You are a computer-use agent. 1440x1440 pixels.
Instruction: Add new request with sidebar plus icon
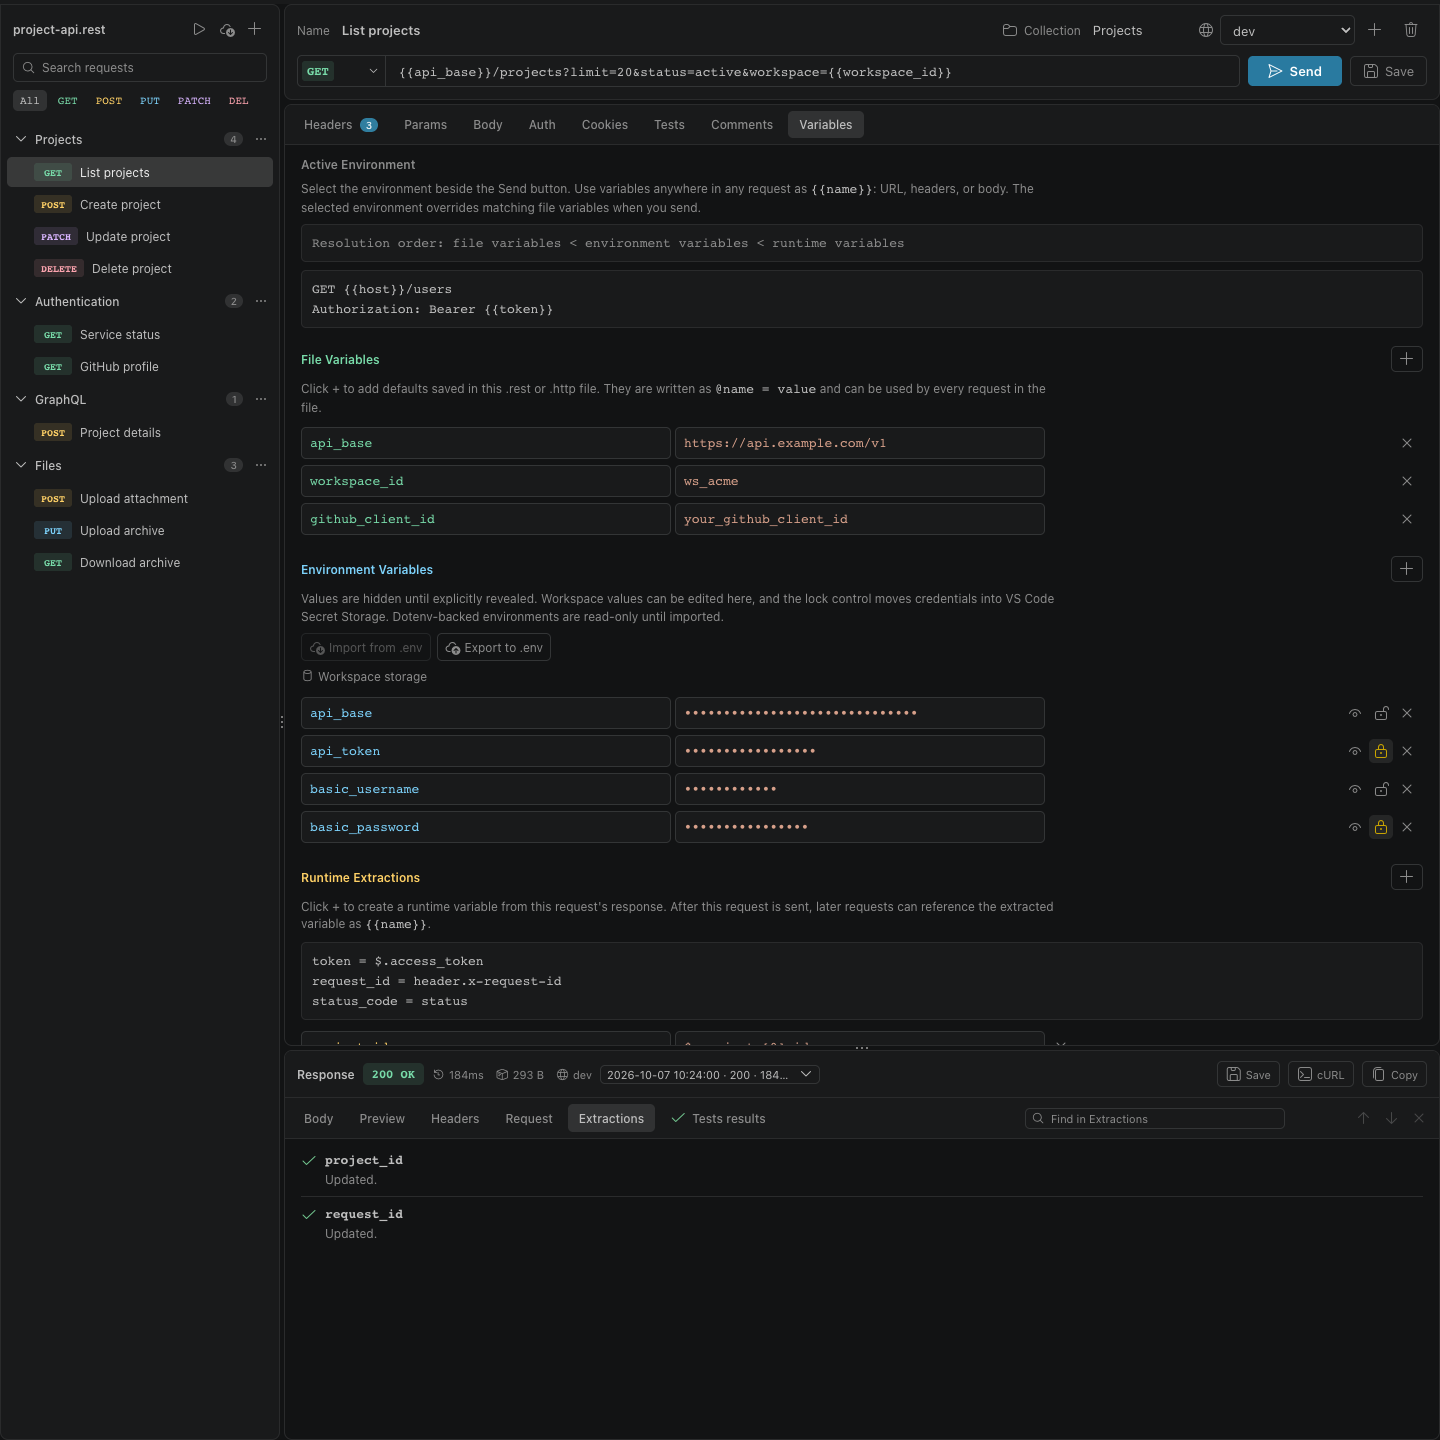pyautogui.click(x=255, y=30)
